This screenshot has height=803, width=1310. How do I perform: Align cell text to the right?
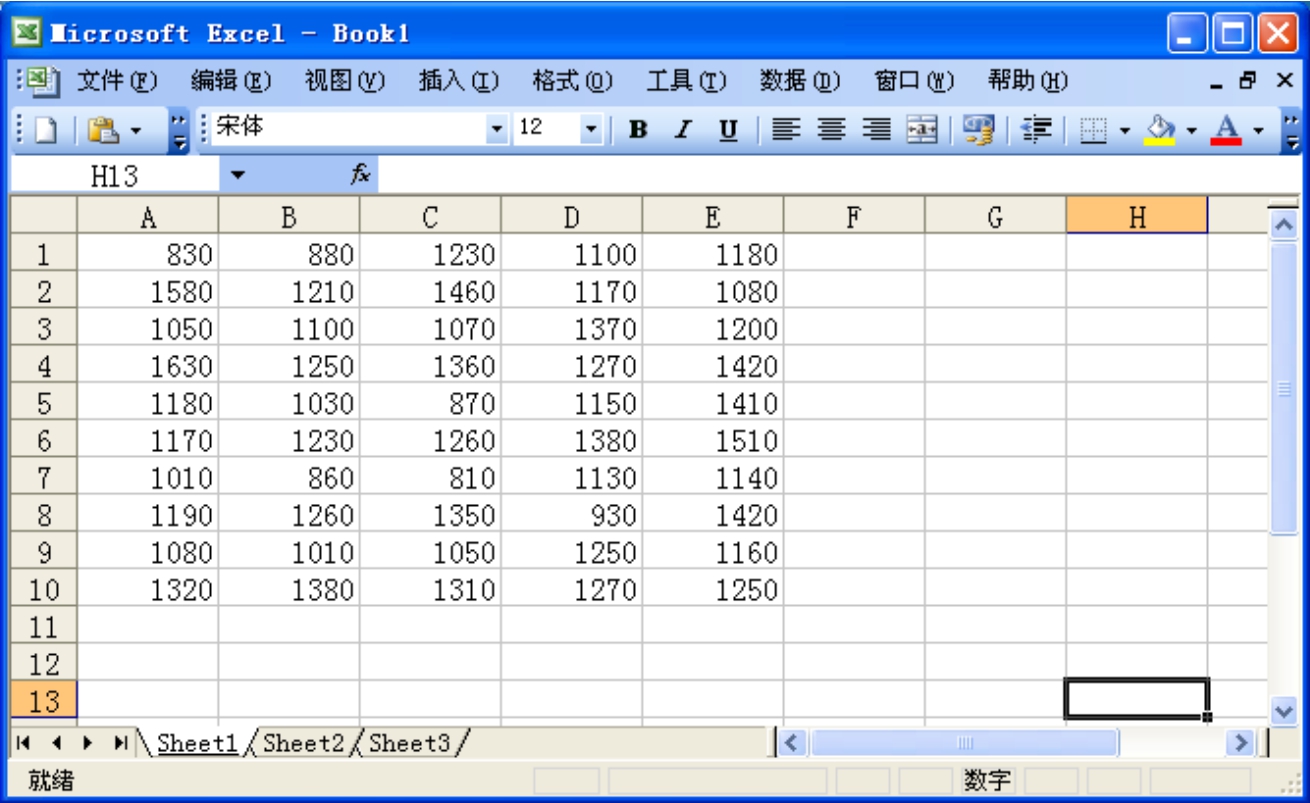coord(877,130)
